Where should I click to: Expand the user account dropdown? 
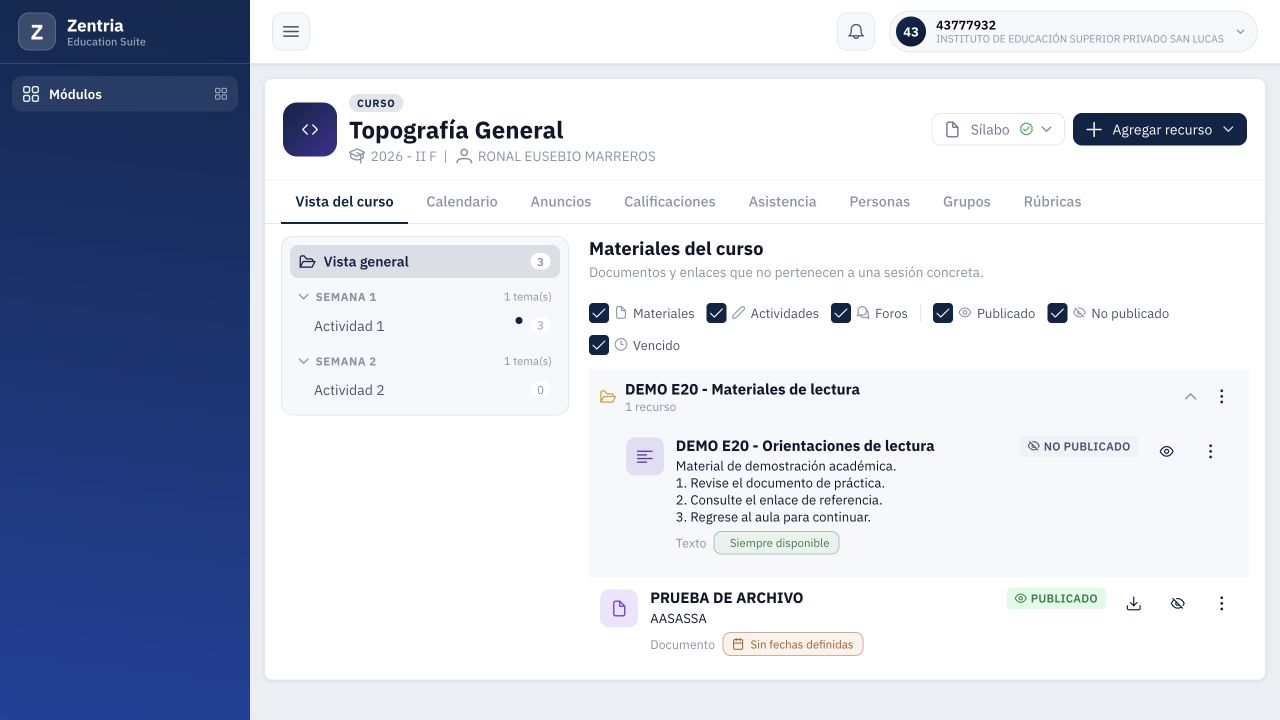click(x=1073, y=32)
